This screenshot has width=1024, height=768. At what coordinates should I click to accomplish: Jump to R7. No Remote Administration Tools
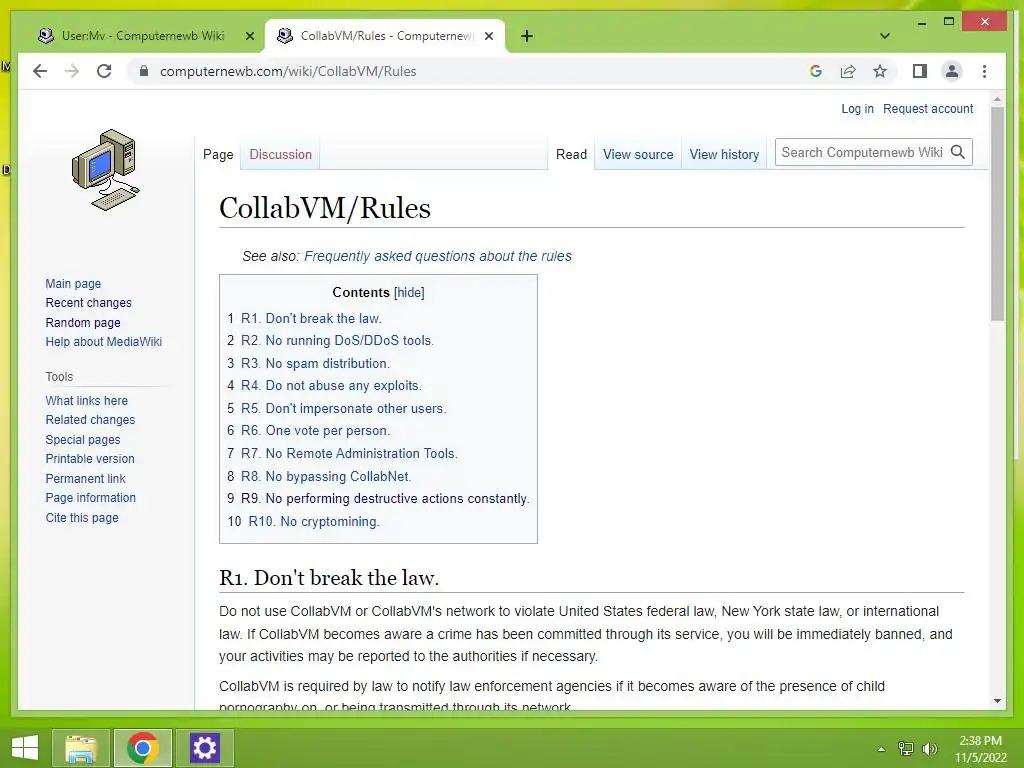[349, 453]
